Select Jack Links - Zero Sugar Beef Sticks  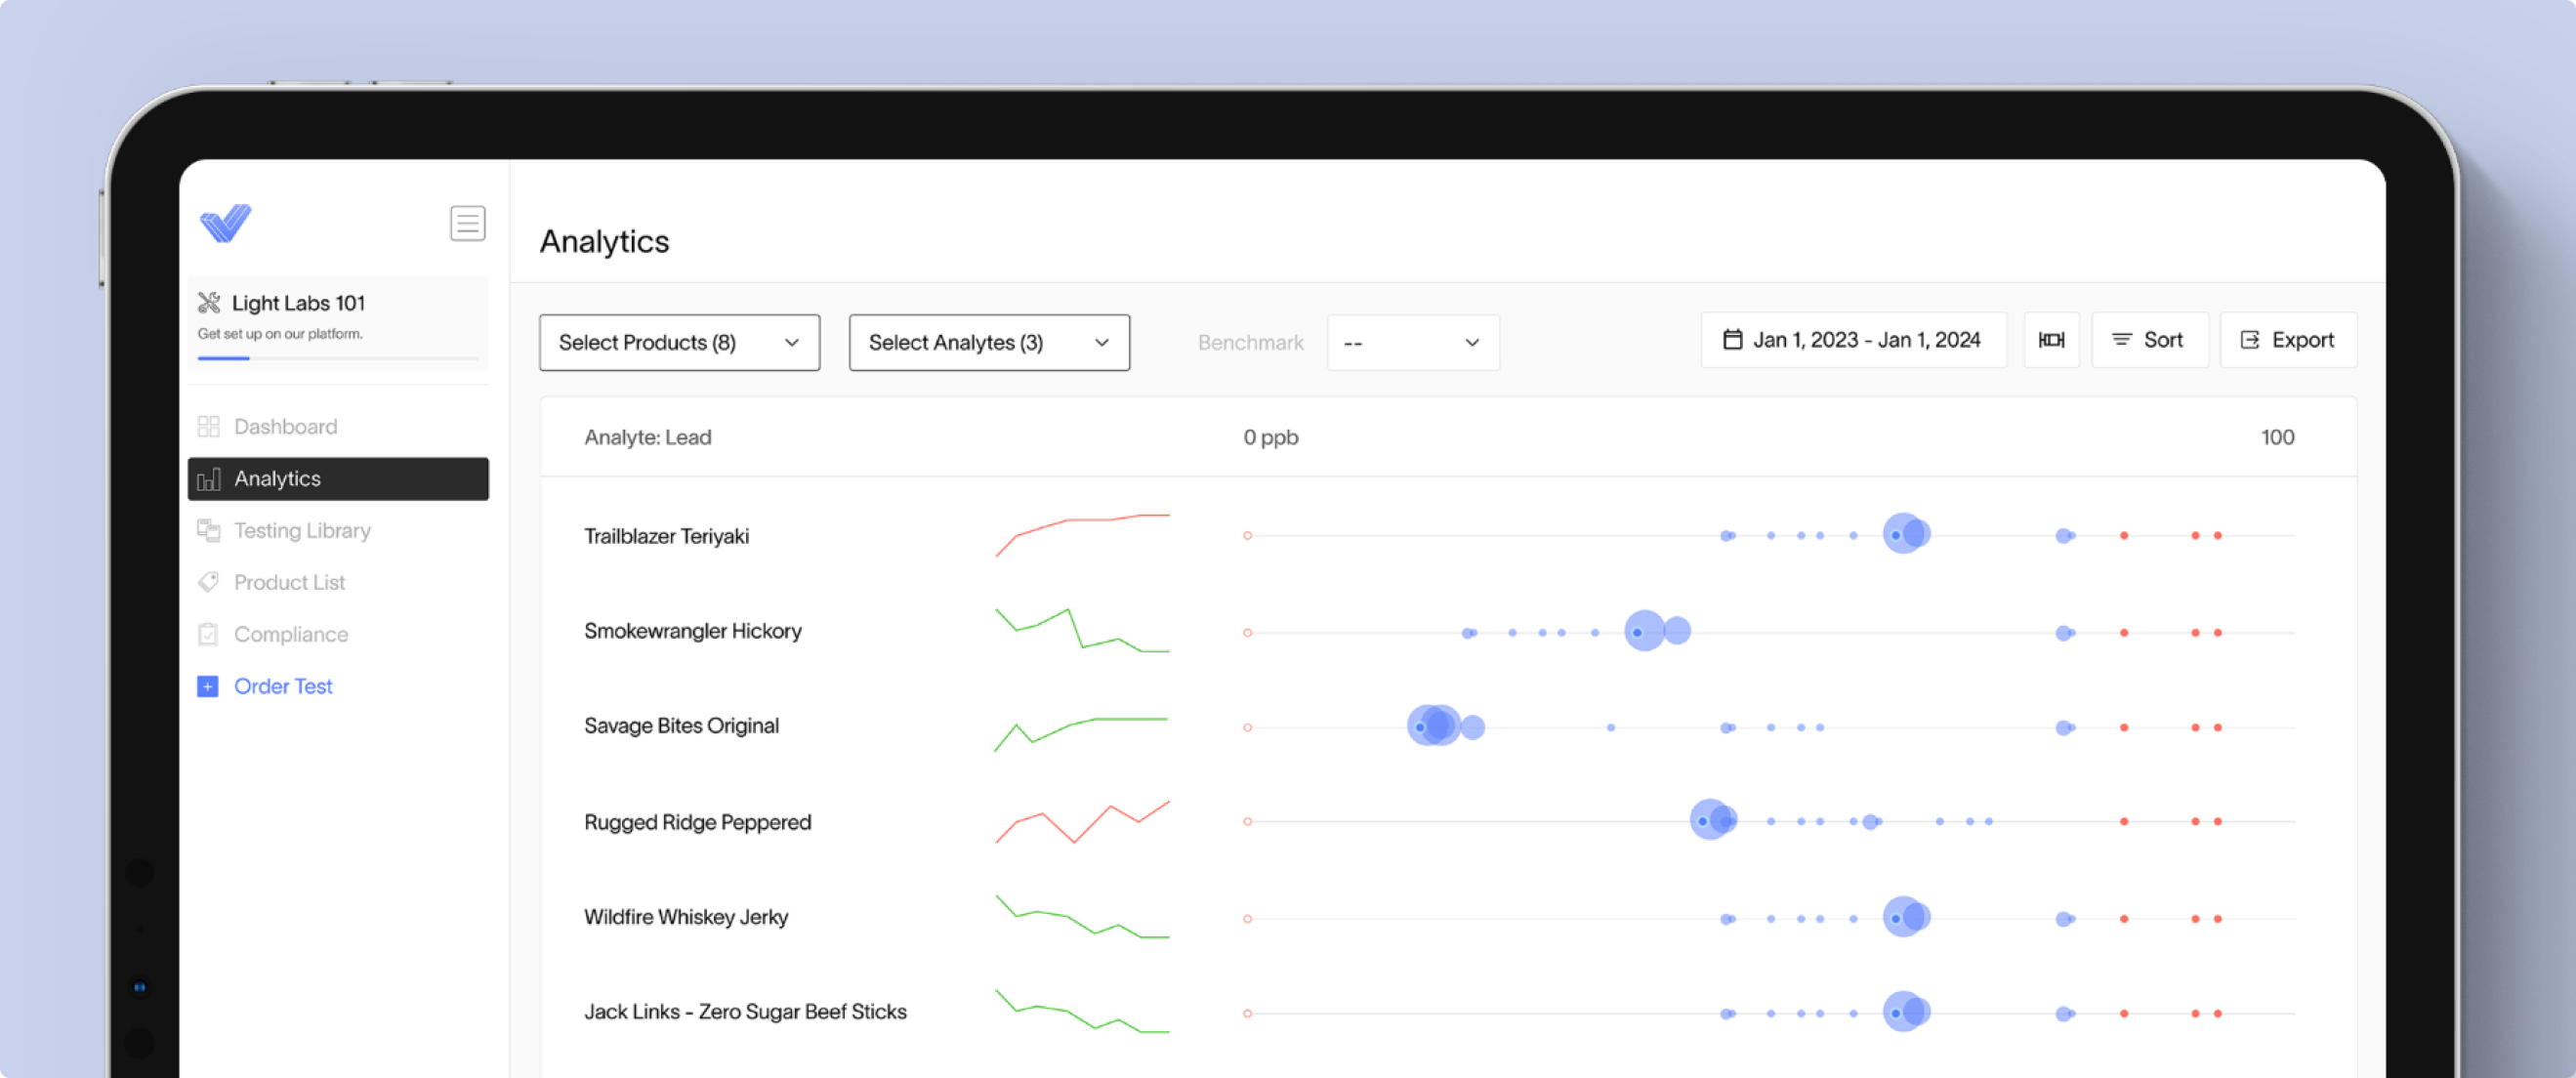point(745,1012)
